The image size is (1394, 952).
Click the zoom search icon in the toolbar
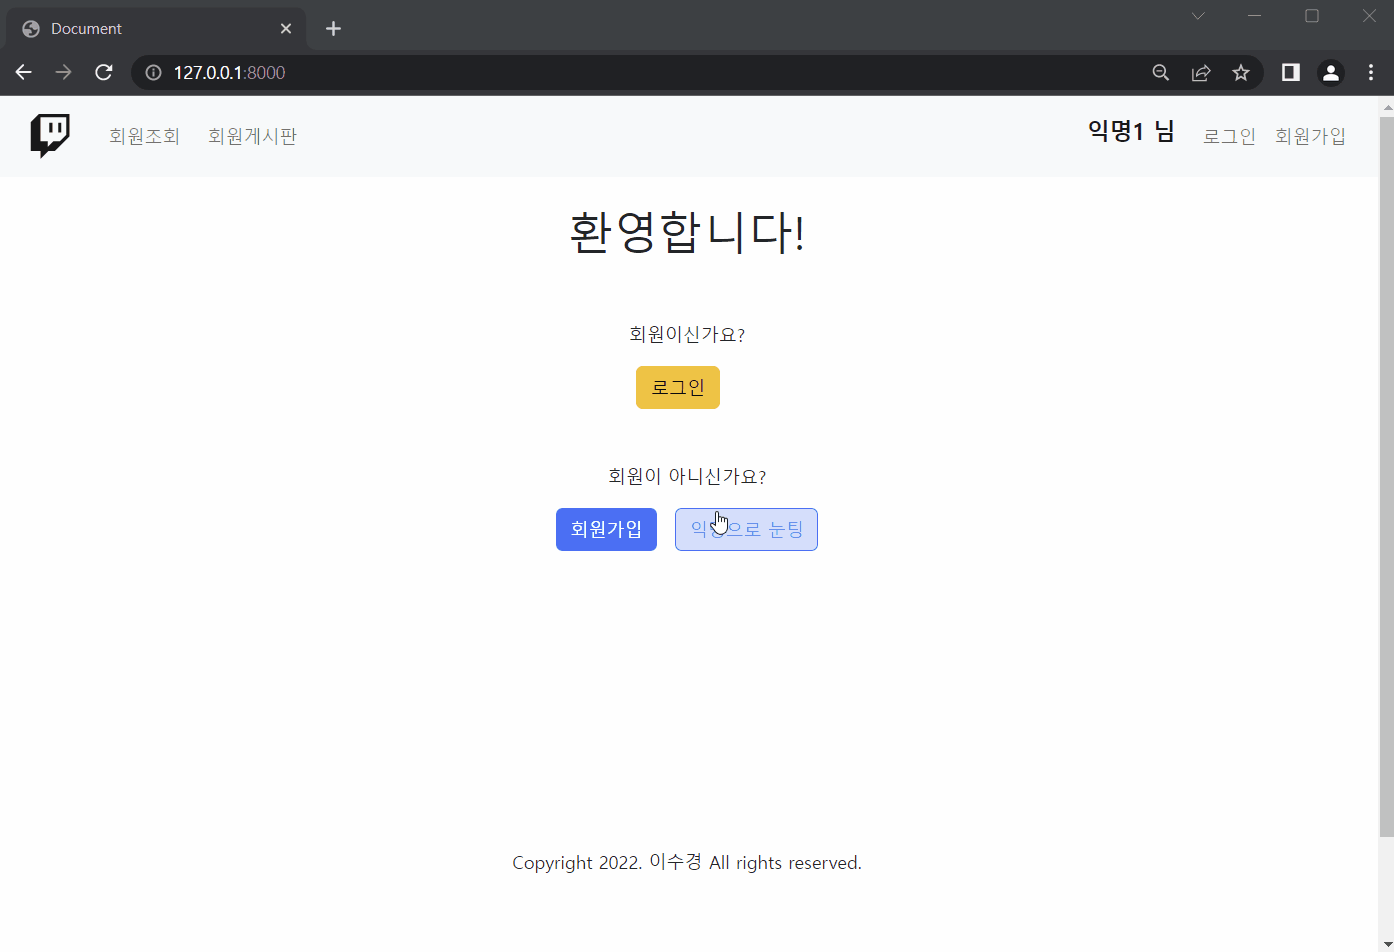coord(1160,72)
